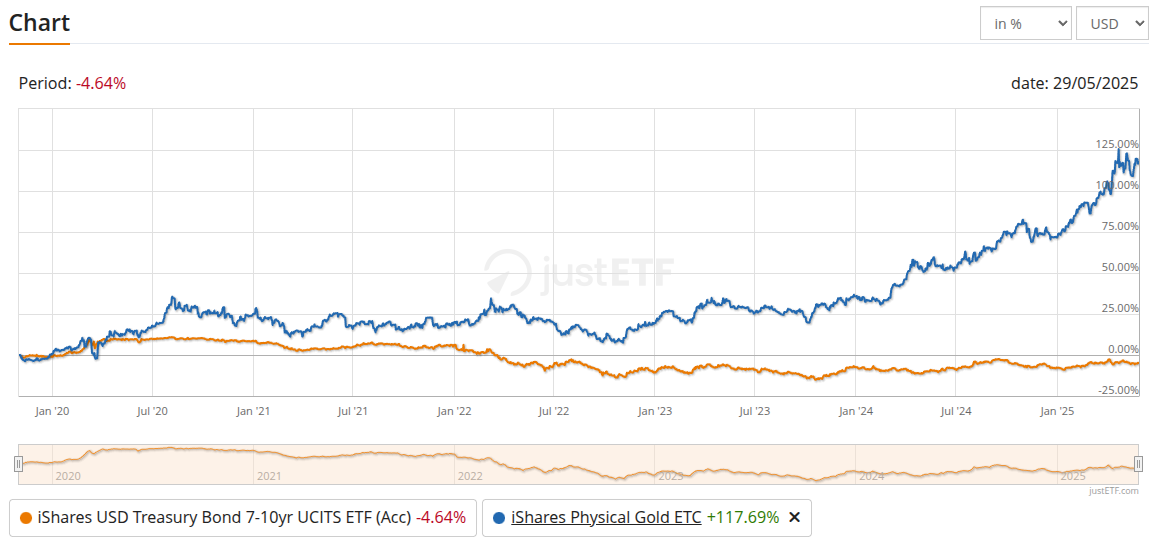Click the Jul '20 x-axis label
This screenshot has height=542, width=1153.
[152, 411]
